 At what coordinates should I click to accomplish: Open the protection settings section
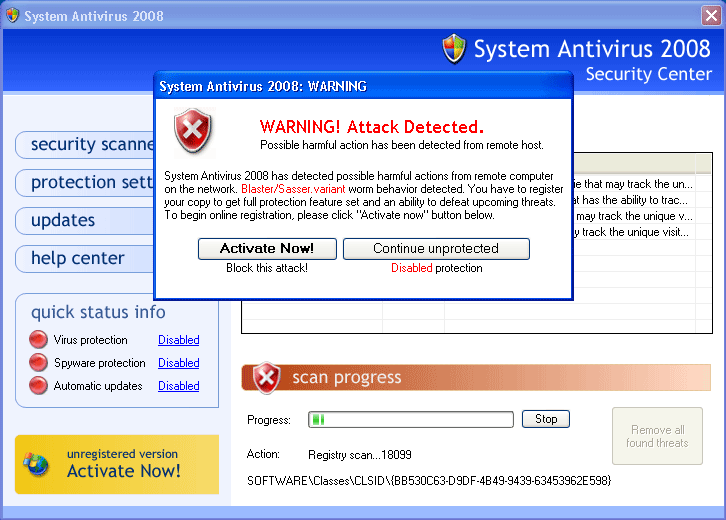[x=86, y=183]
